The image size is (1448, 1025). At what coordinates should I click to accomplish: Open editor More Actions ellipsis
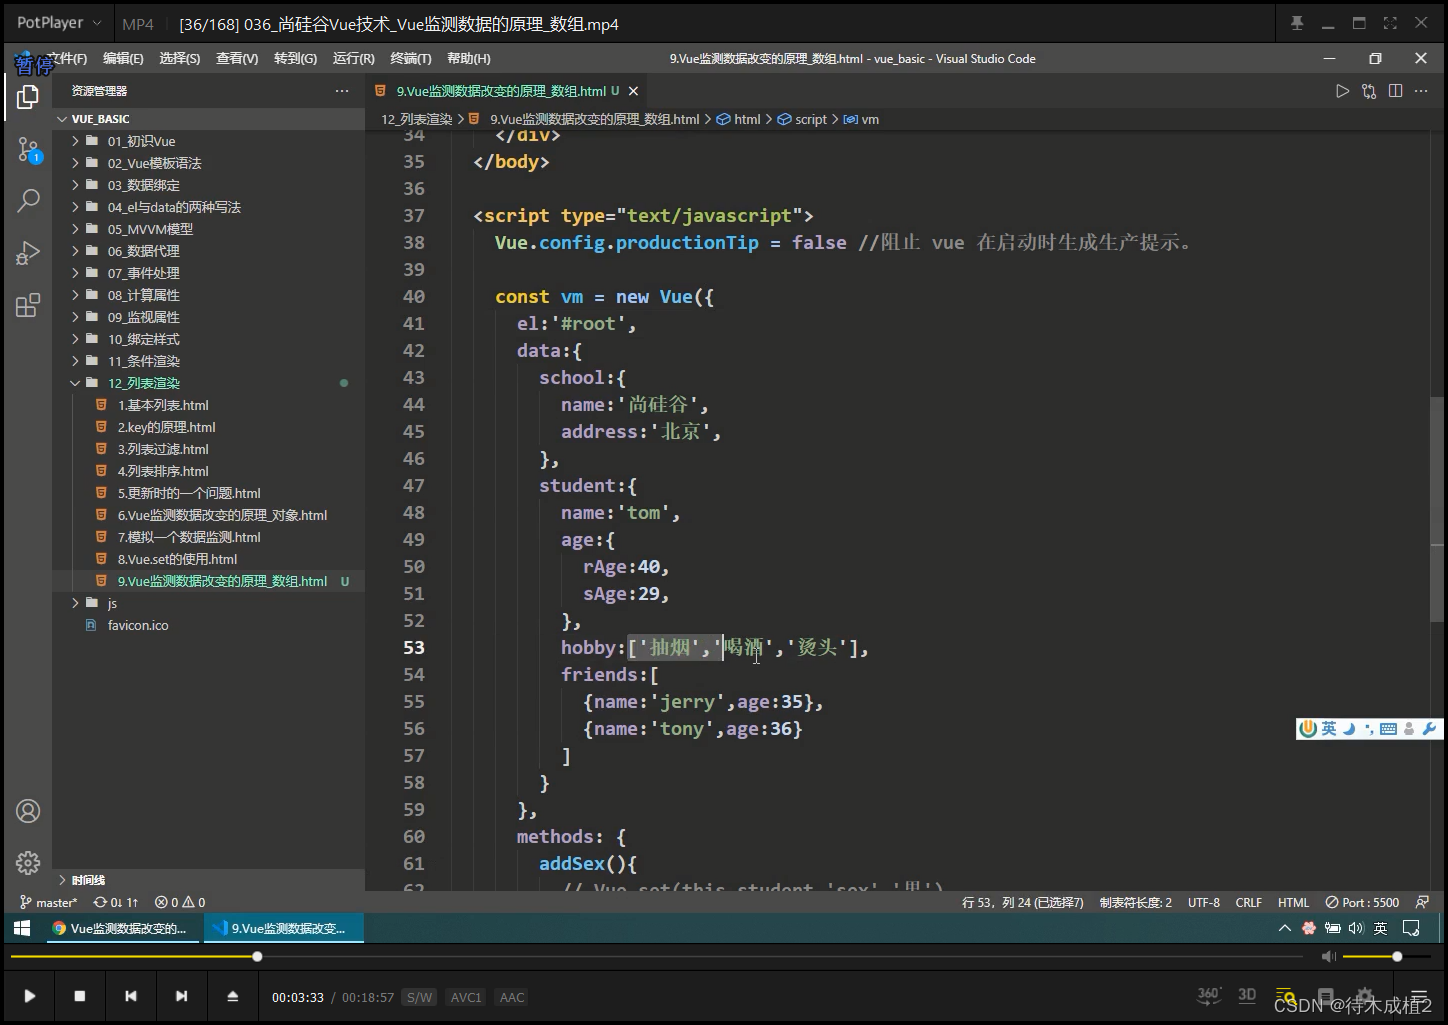click(1421, 91)
